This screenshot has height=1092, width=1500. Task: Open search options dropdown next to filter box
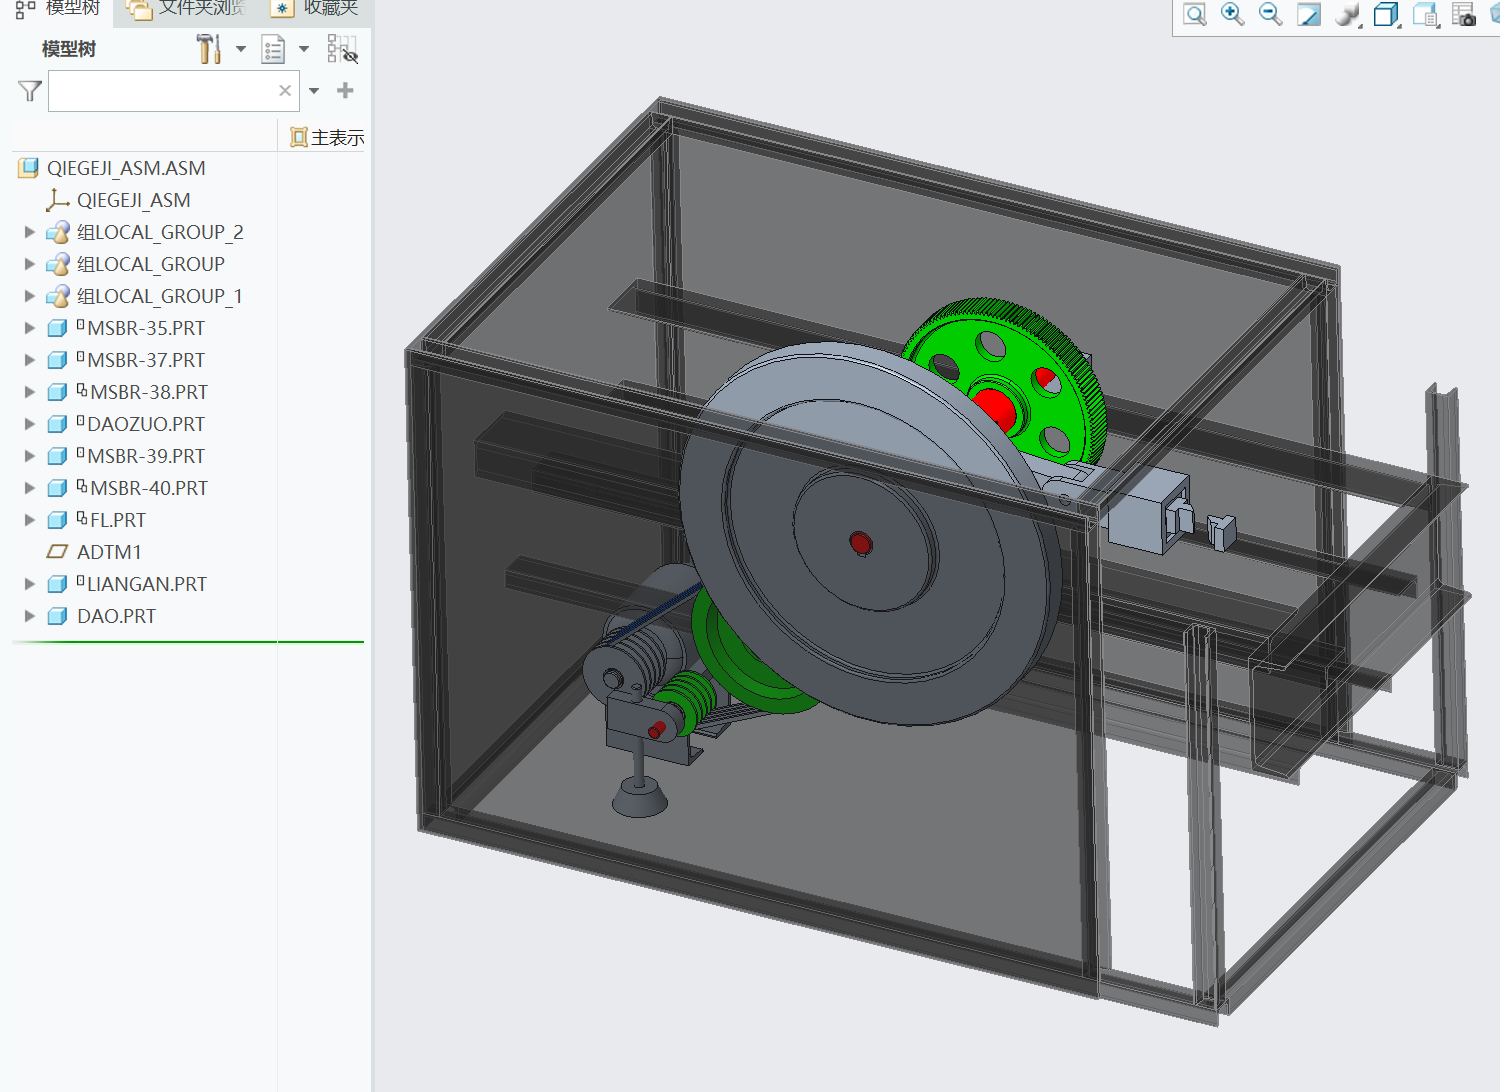pos(314,91)
